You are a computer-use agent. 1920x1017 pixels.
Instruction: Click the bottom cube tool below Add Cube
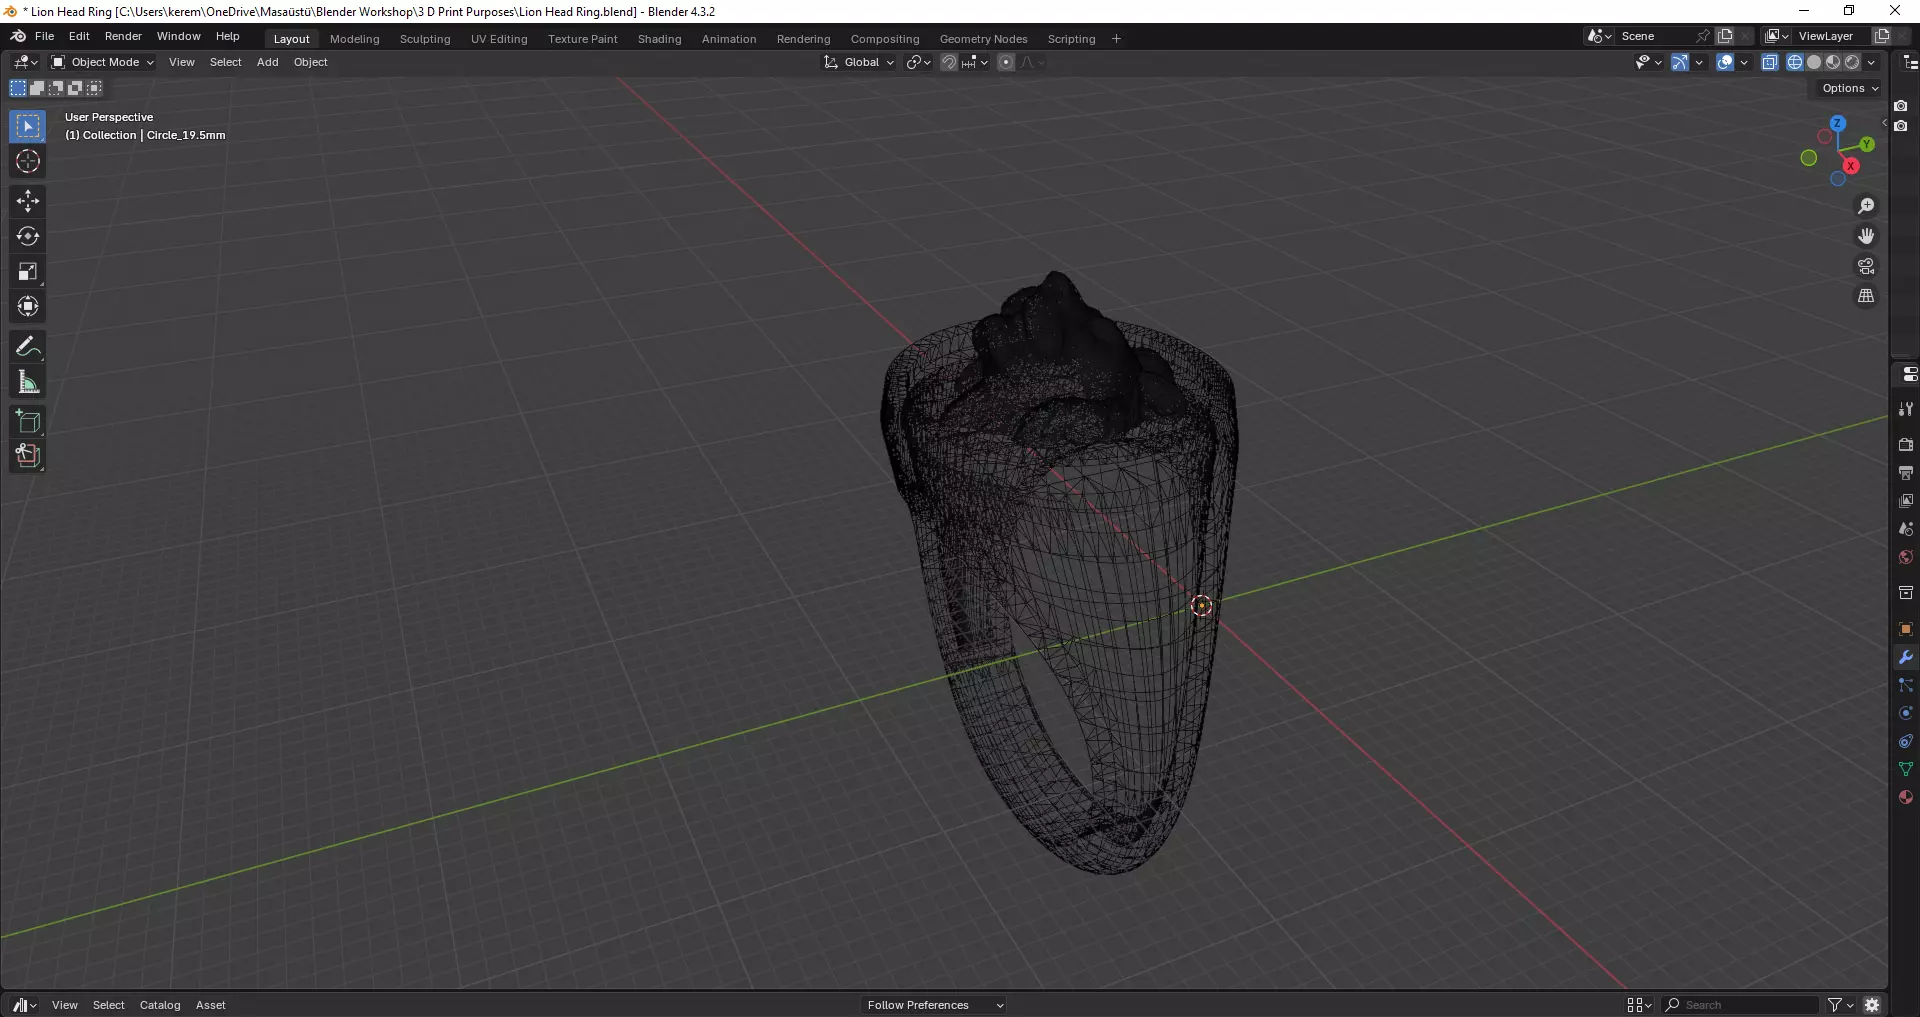pos(28,456)
